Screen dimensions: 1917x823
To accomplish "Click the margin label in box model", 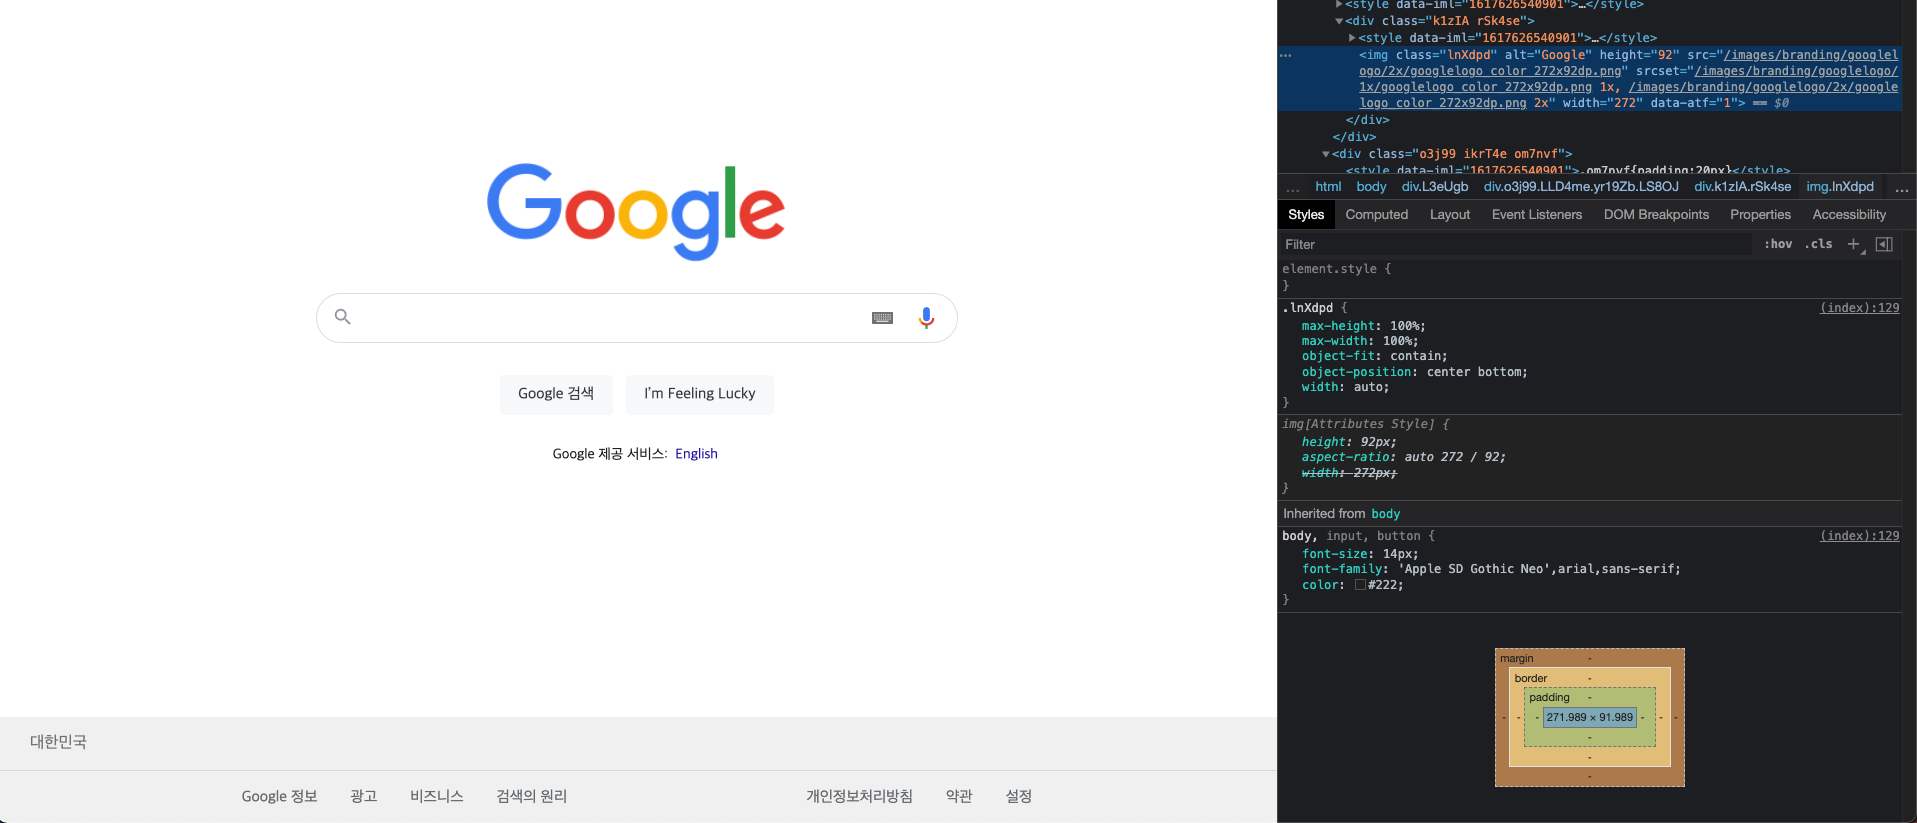I will [x=1516, y=658].
